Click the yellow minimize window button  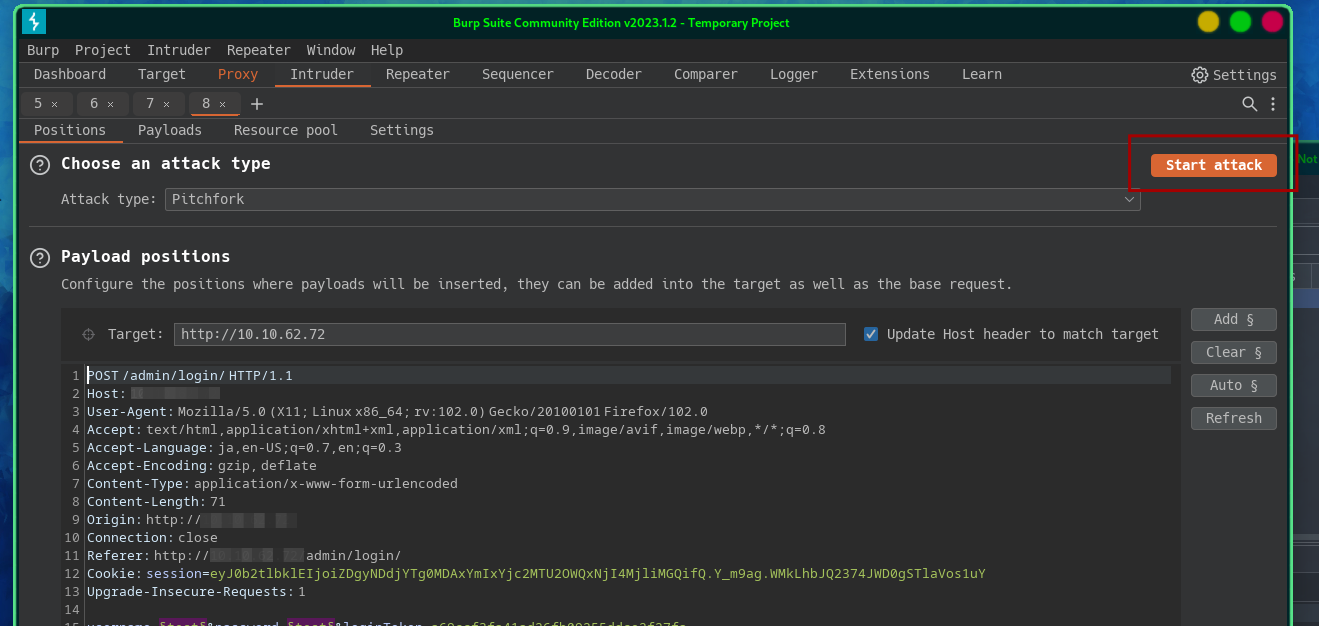coord(1209,22)
